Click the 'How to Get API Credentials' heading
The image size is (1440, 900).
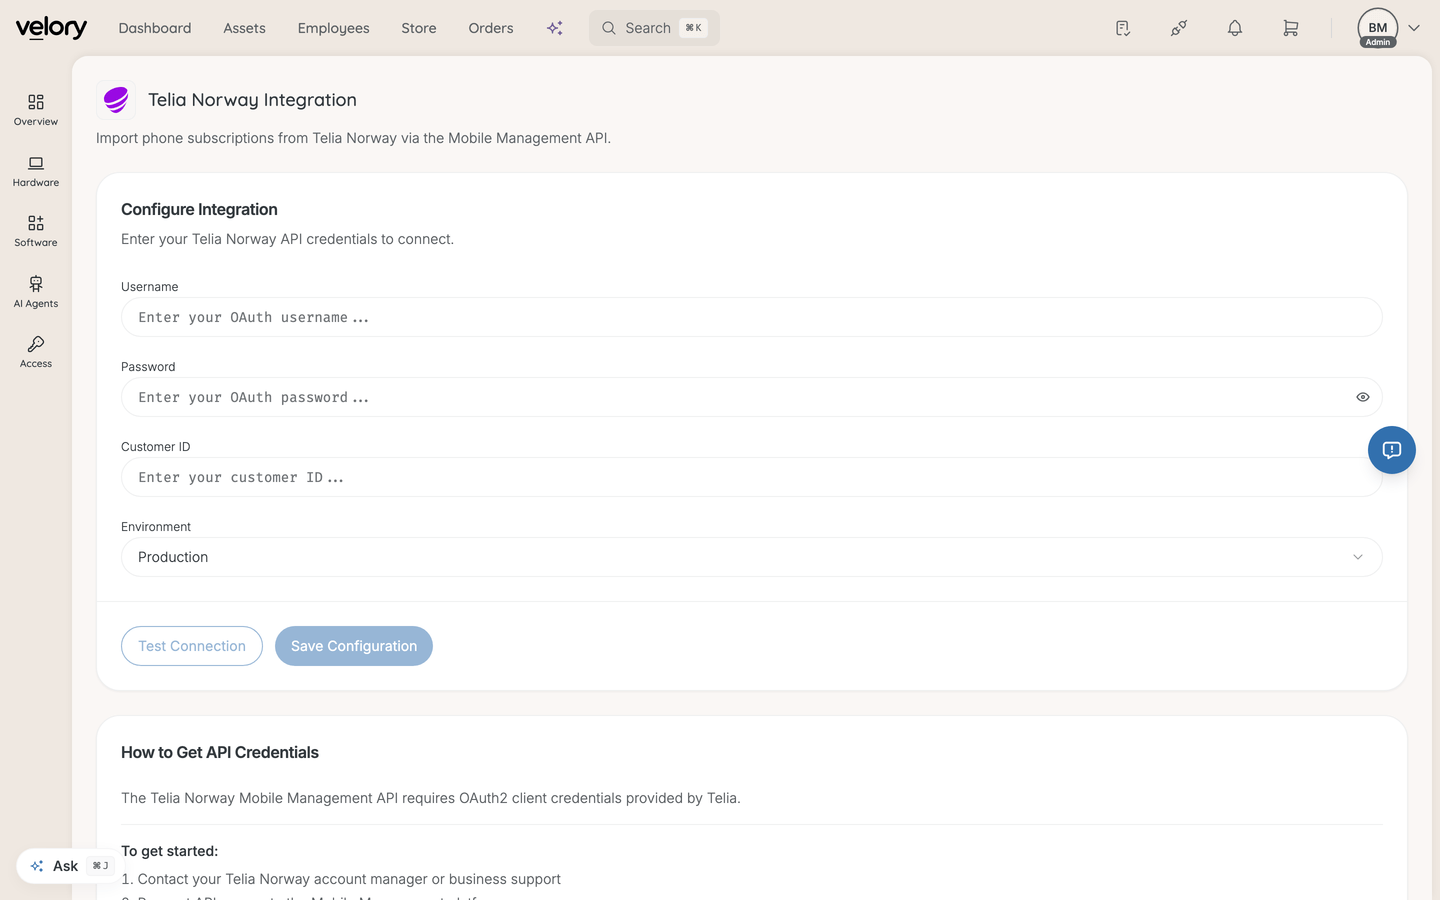point(220,752)
